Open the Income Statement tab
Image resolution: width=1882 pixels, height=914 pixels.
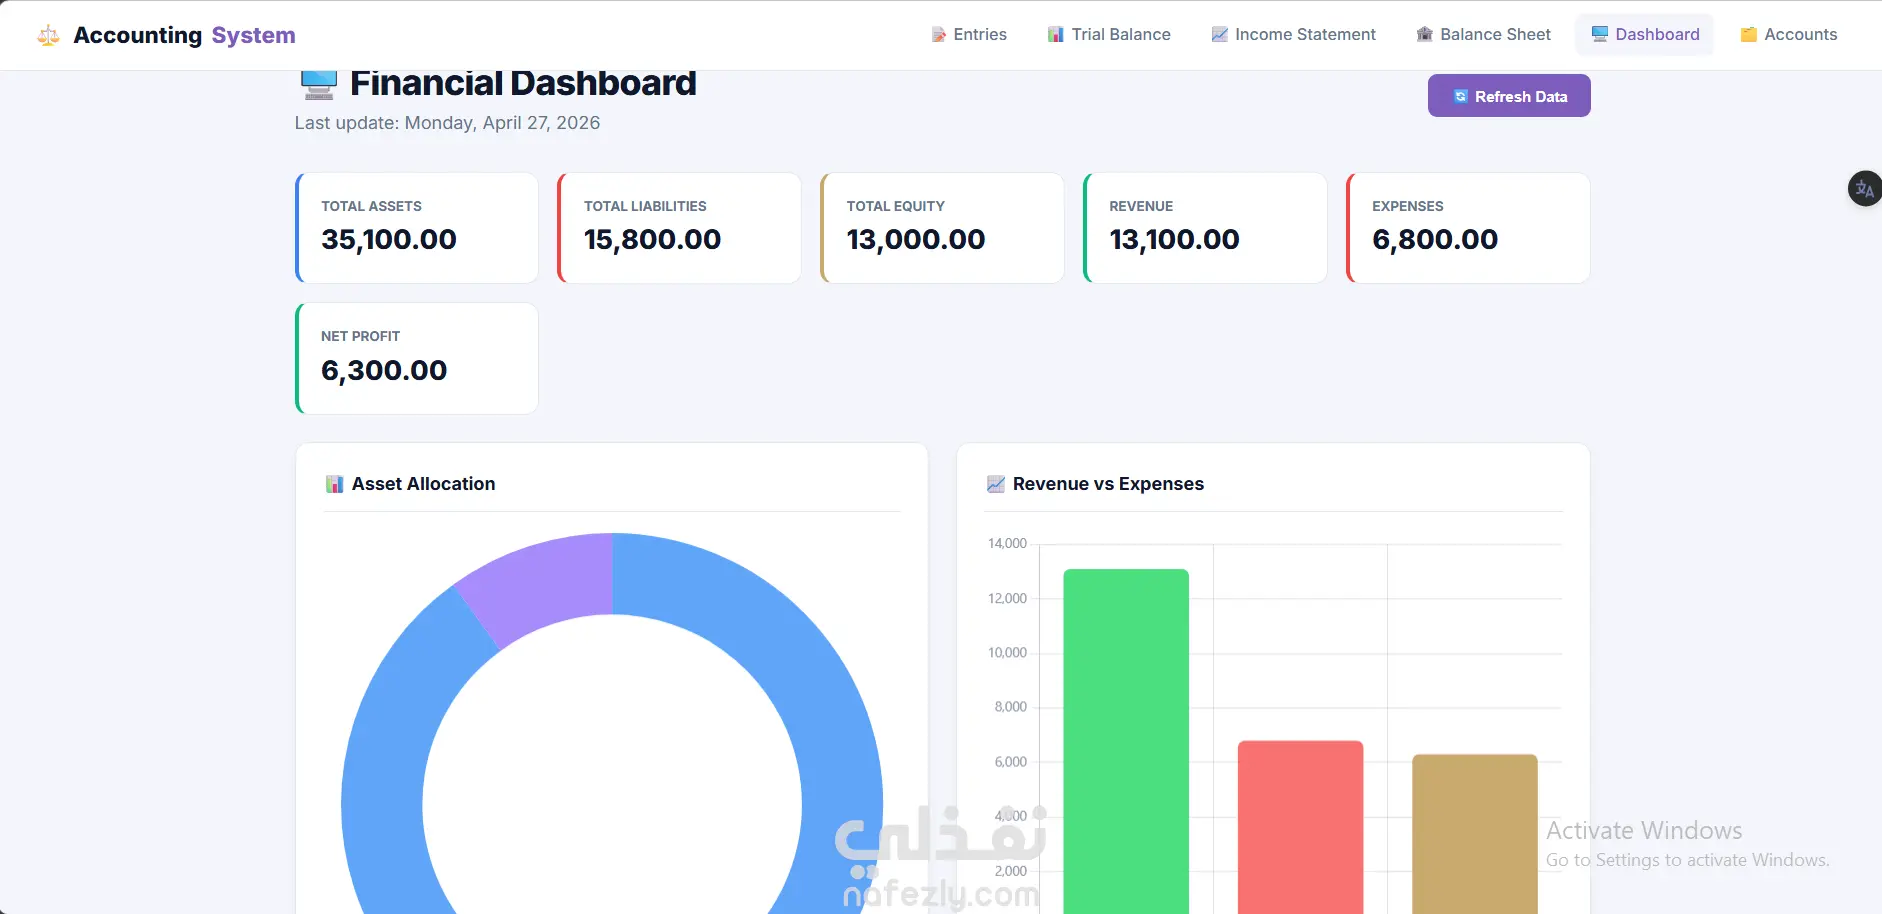pyautogui.click(x=1293, y=35)
